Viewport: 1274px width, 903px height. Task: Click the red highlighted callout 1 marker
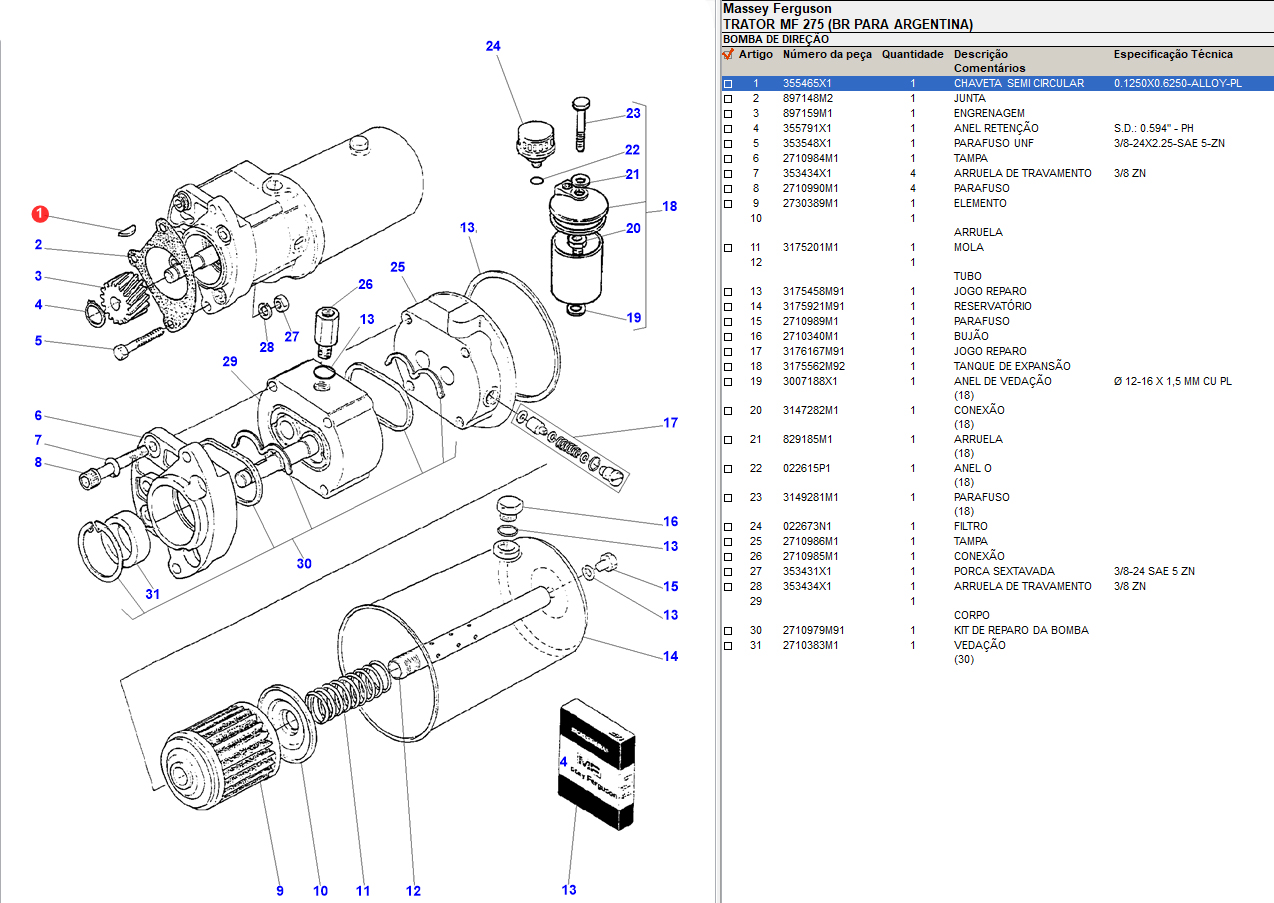pyautogui.click(x=39, y=214)
